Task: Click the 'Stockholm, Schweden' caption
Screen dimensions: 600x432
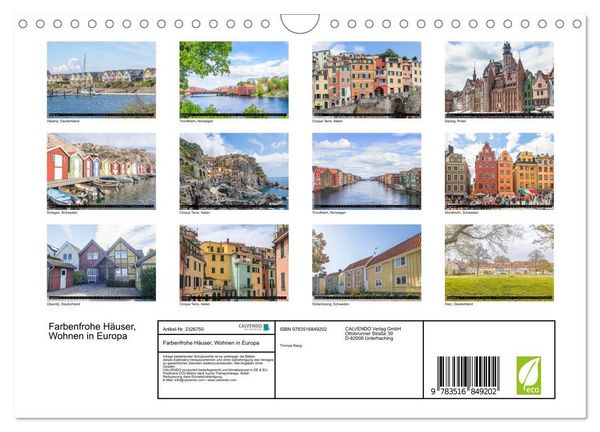Action: 461,213
